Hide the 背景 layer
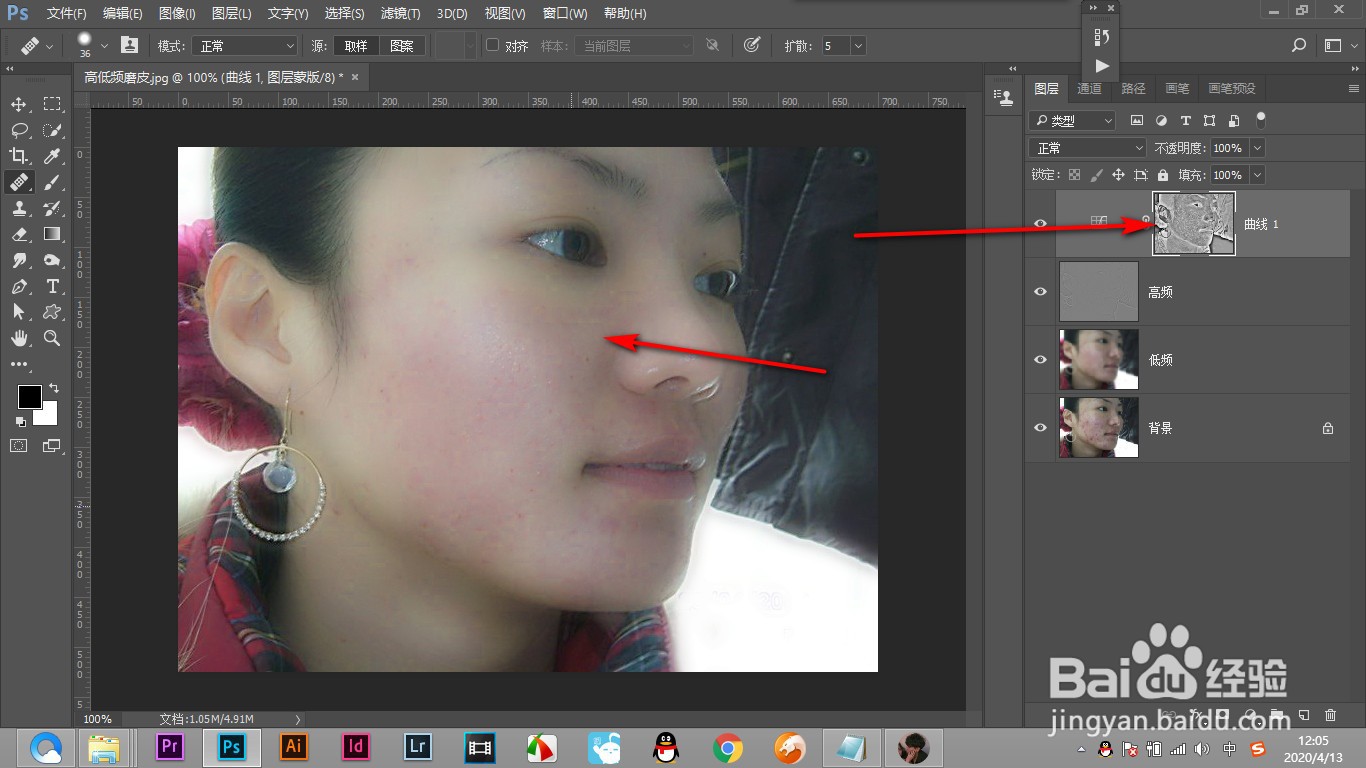Image resolution: width=1366 pixels, height=768 pixels. 1040,427
